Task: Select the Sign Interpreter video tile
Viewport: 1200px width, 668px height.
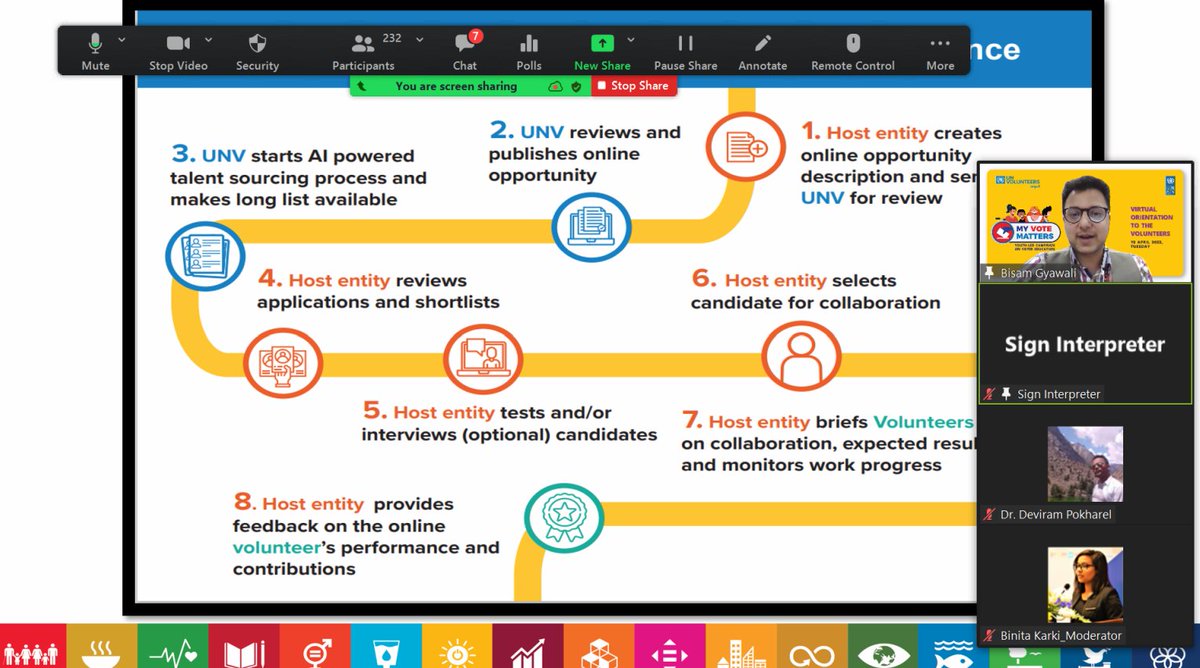Action: click(x=1084, y=343)
